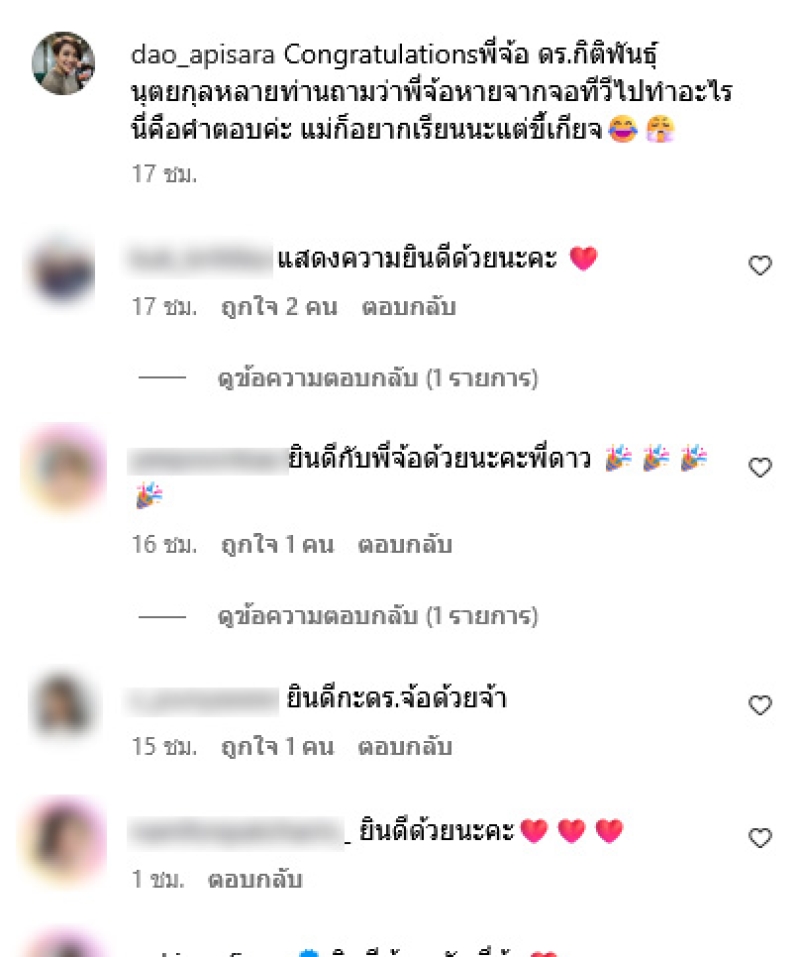The width and height of the screenshot is (800, 957).
Task: Open avatar beside the พี่ดาว comment
Action: click(x=63, y=469)
